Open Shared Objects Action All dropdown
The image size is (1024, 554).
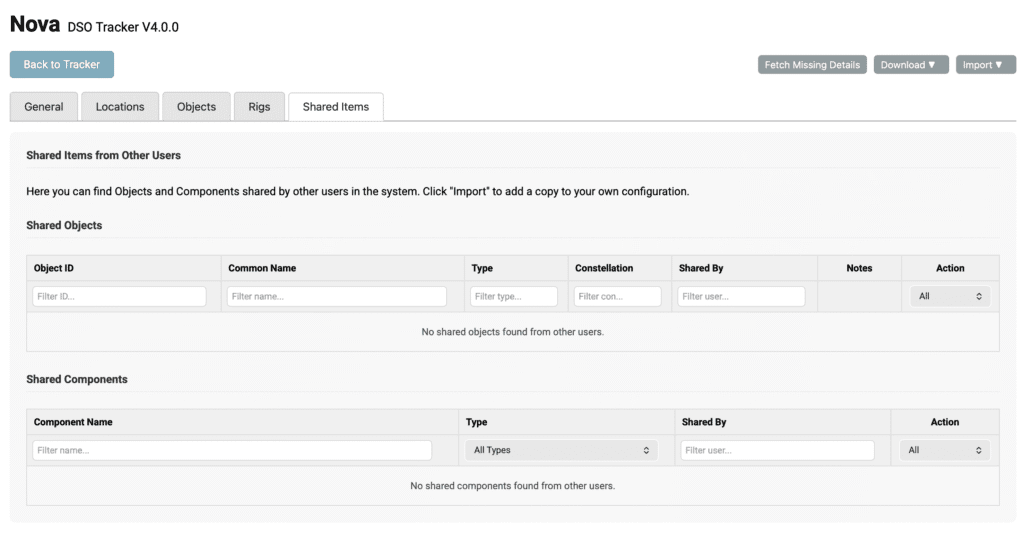(x=950, y=296)
